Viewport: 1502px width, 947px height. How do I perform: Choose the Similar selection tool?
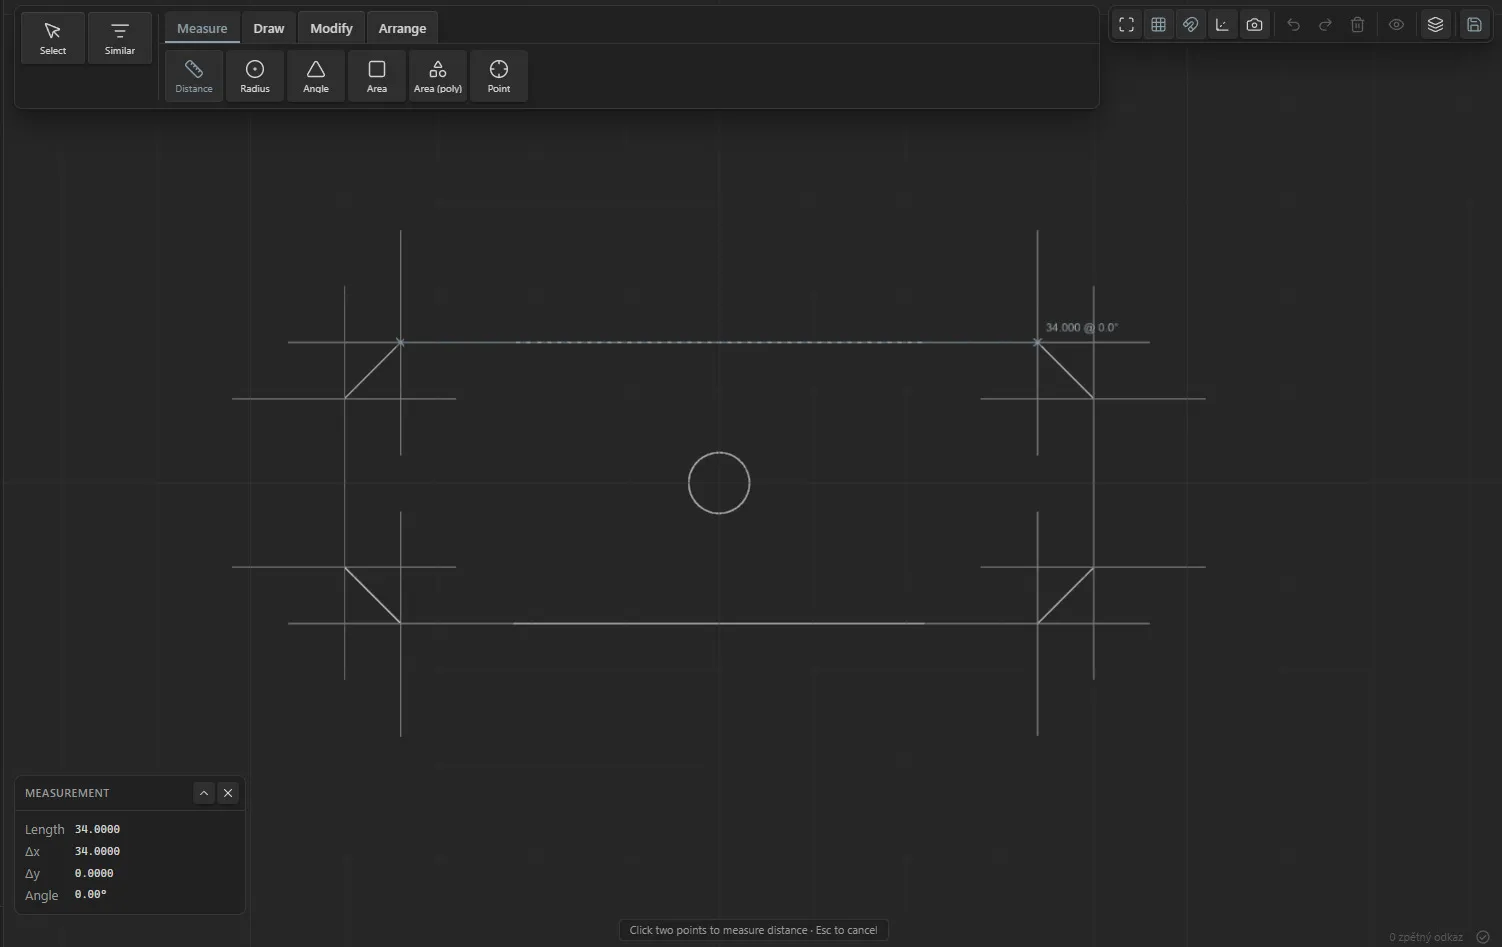coord(120,38)
